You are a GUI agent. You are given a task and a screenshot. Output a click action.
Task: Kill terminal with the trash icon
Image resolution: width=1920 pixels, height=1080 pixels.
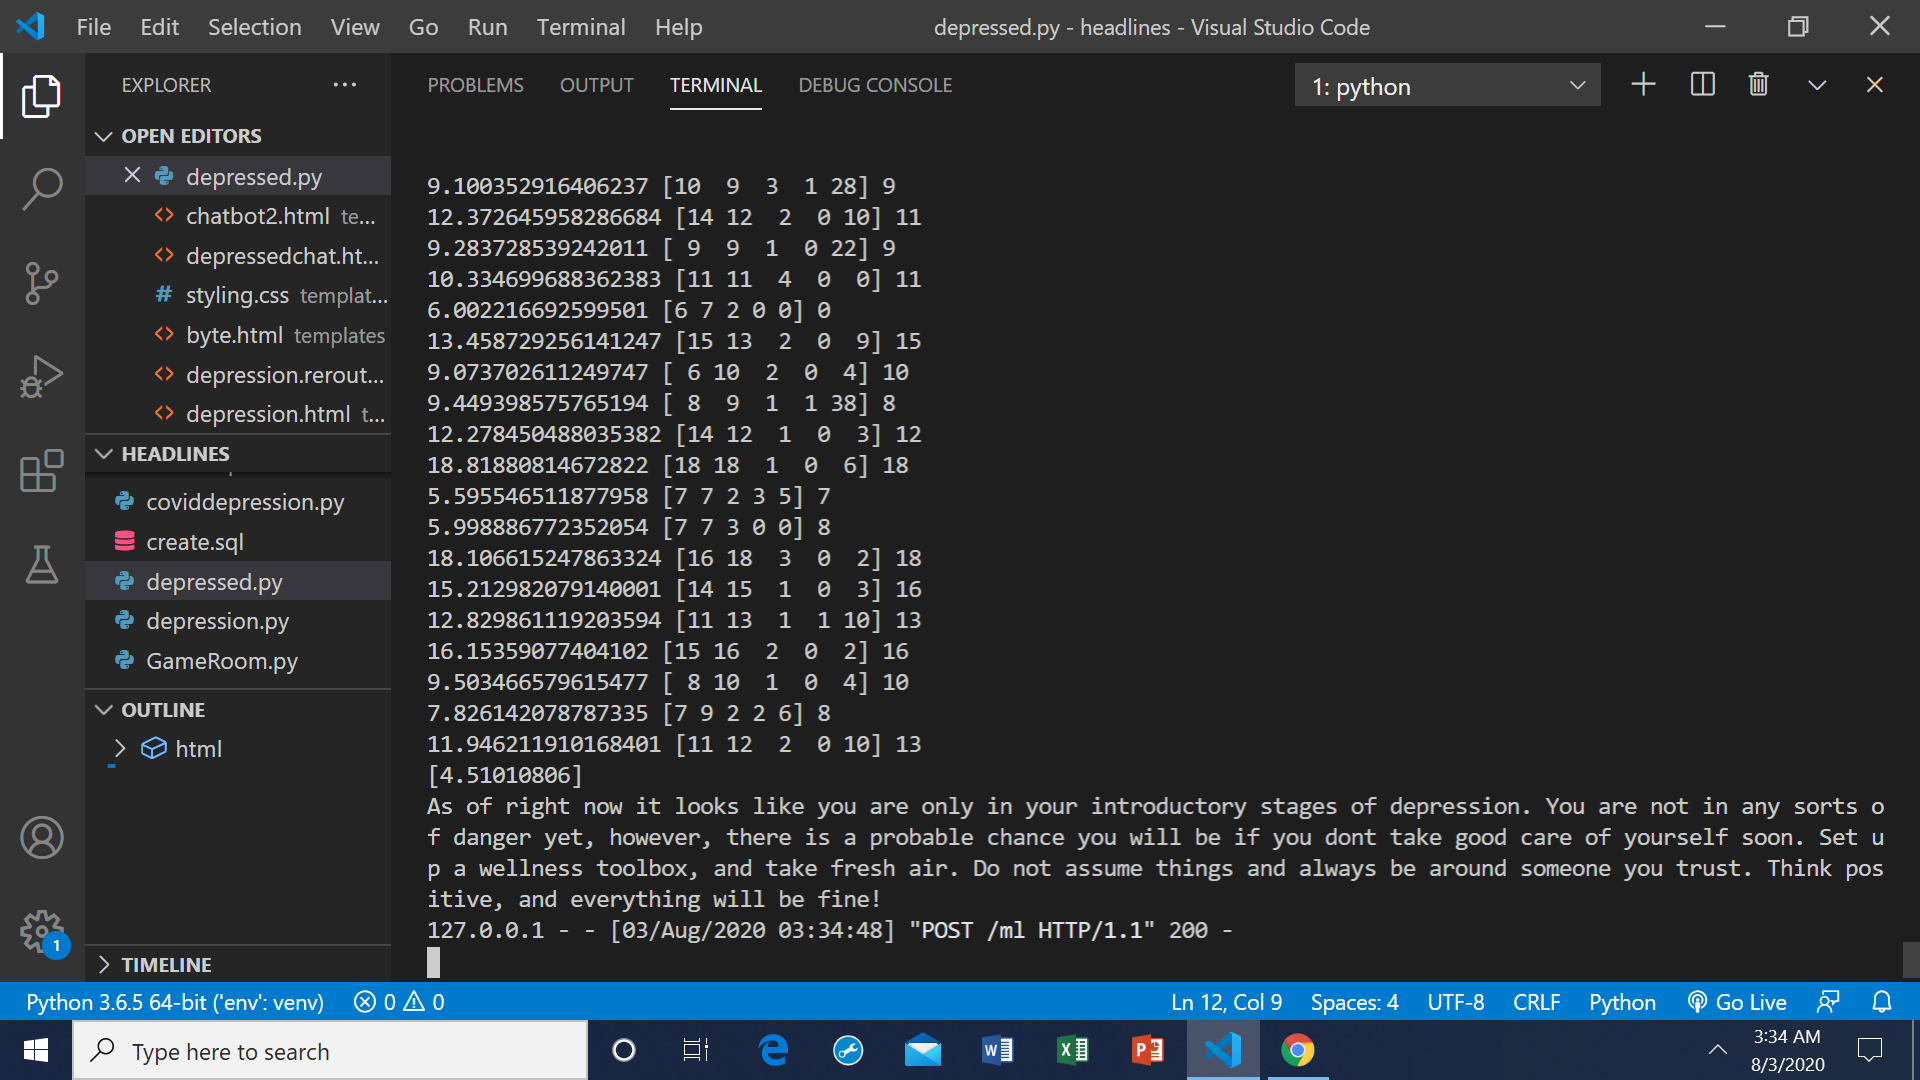[x=1759, y=85]
